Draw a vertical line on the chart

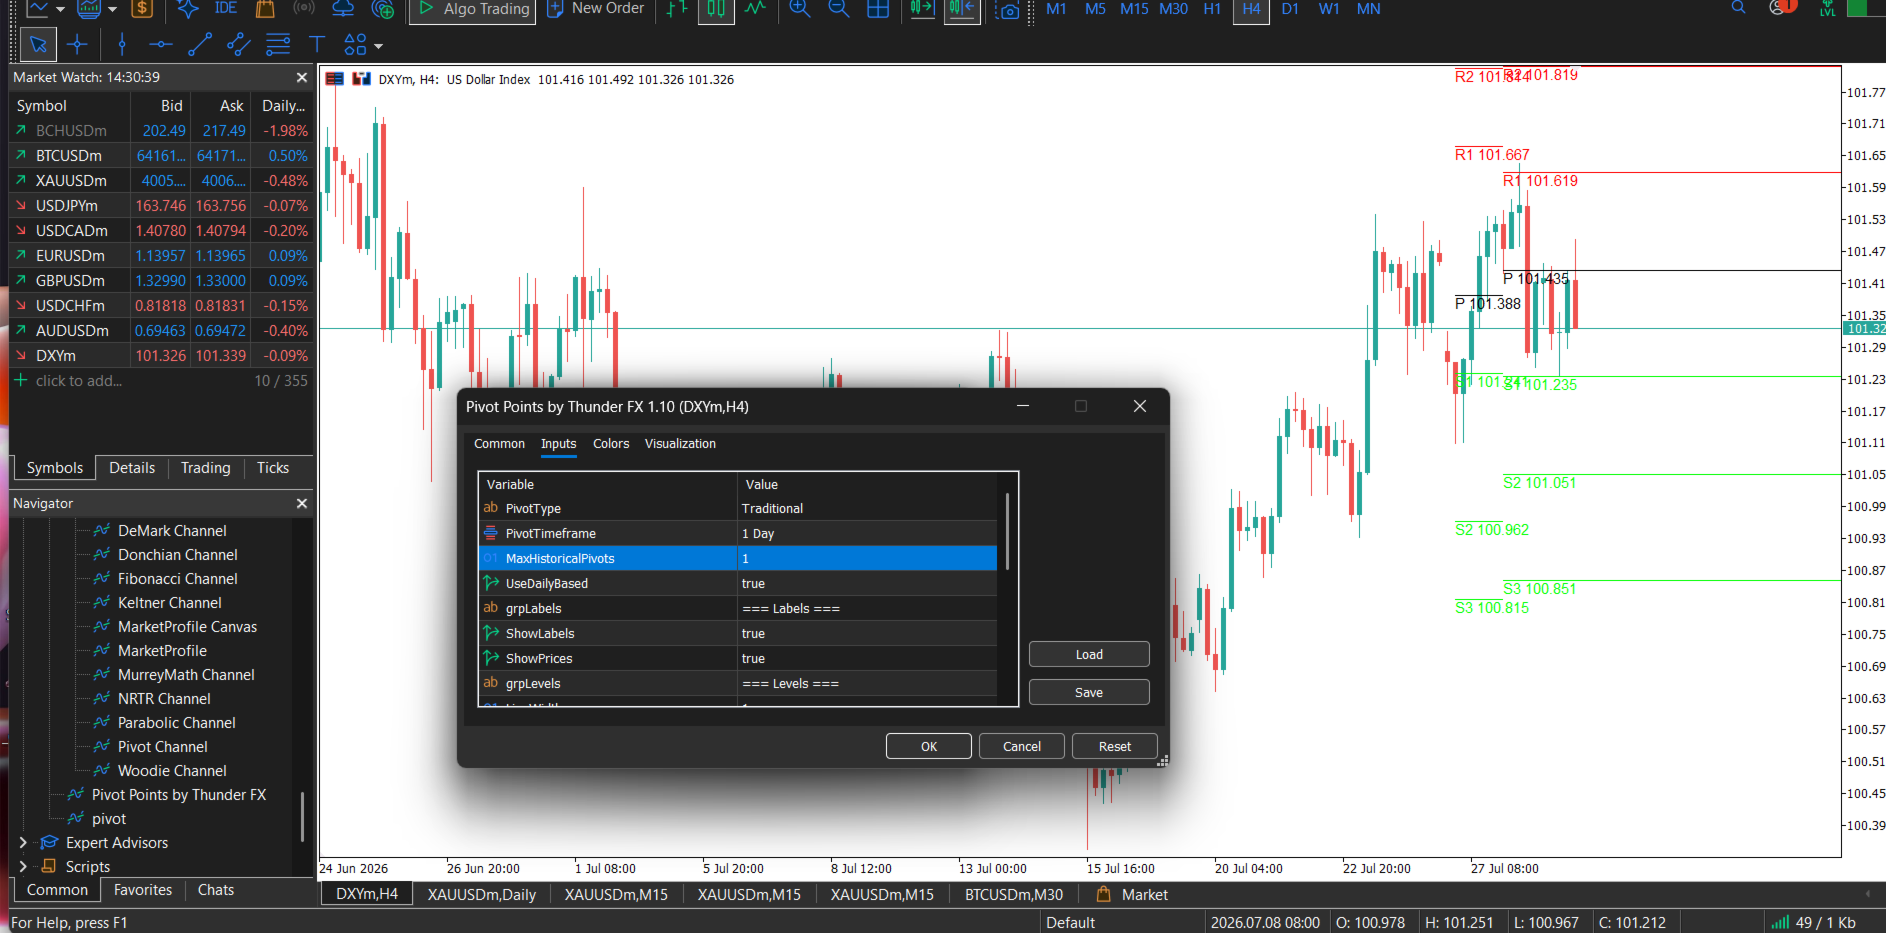tap(122, 45)
